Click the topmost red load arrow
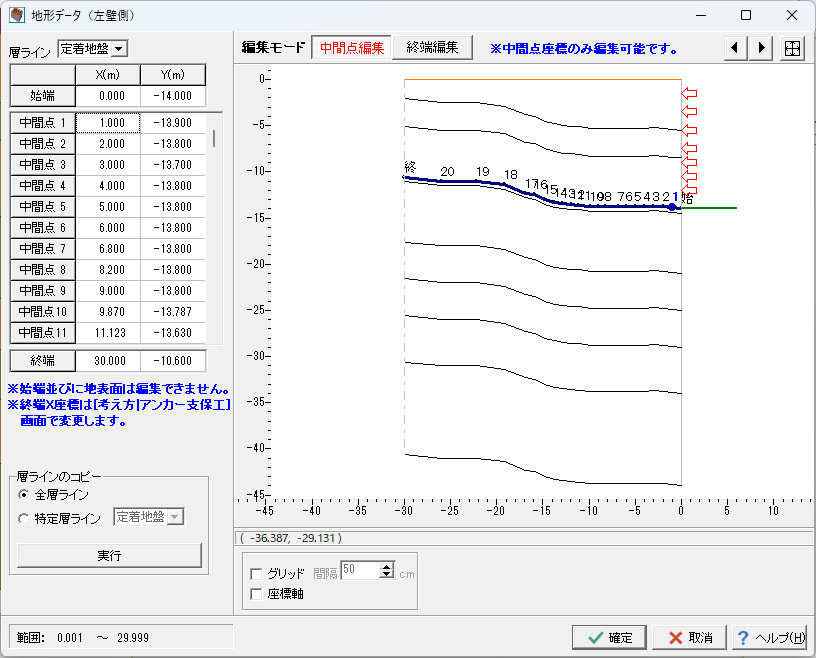The height and width of the screenshot is (658, 816). (x=689, y=93)
